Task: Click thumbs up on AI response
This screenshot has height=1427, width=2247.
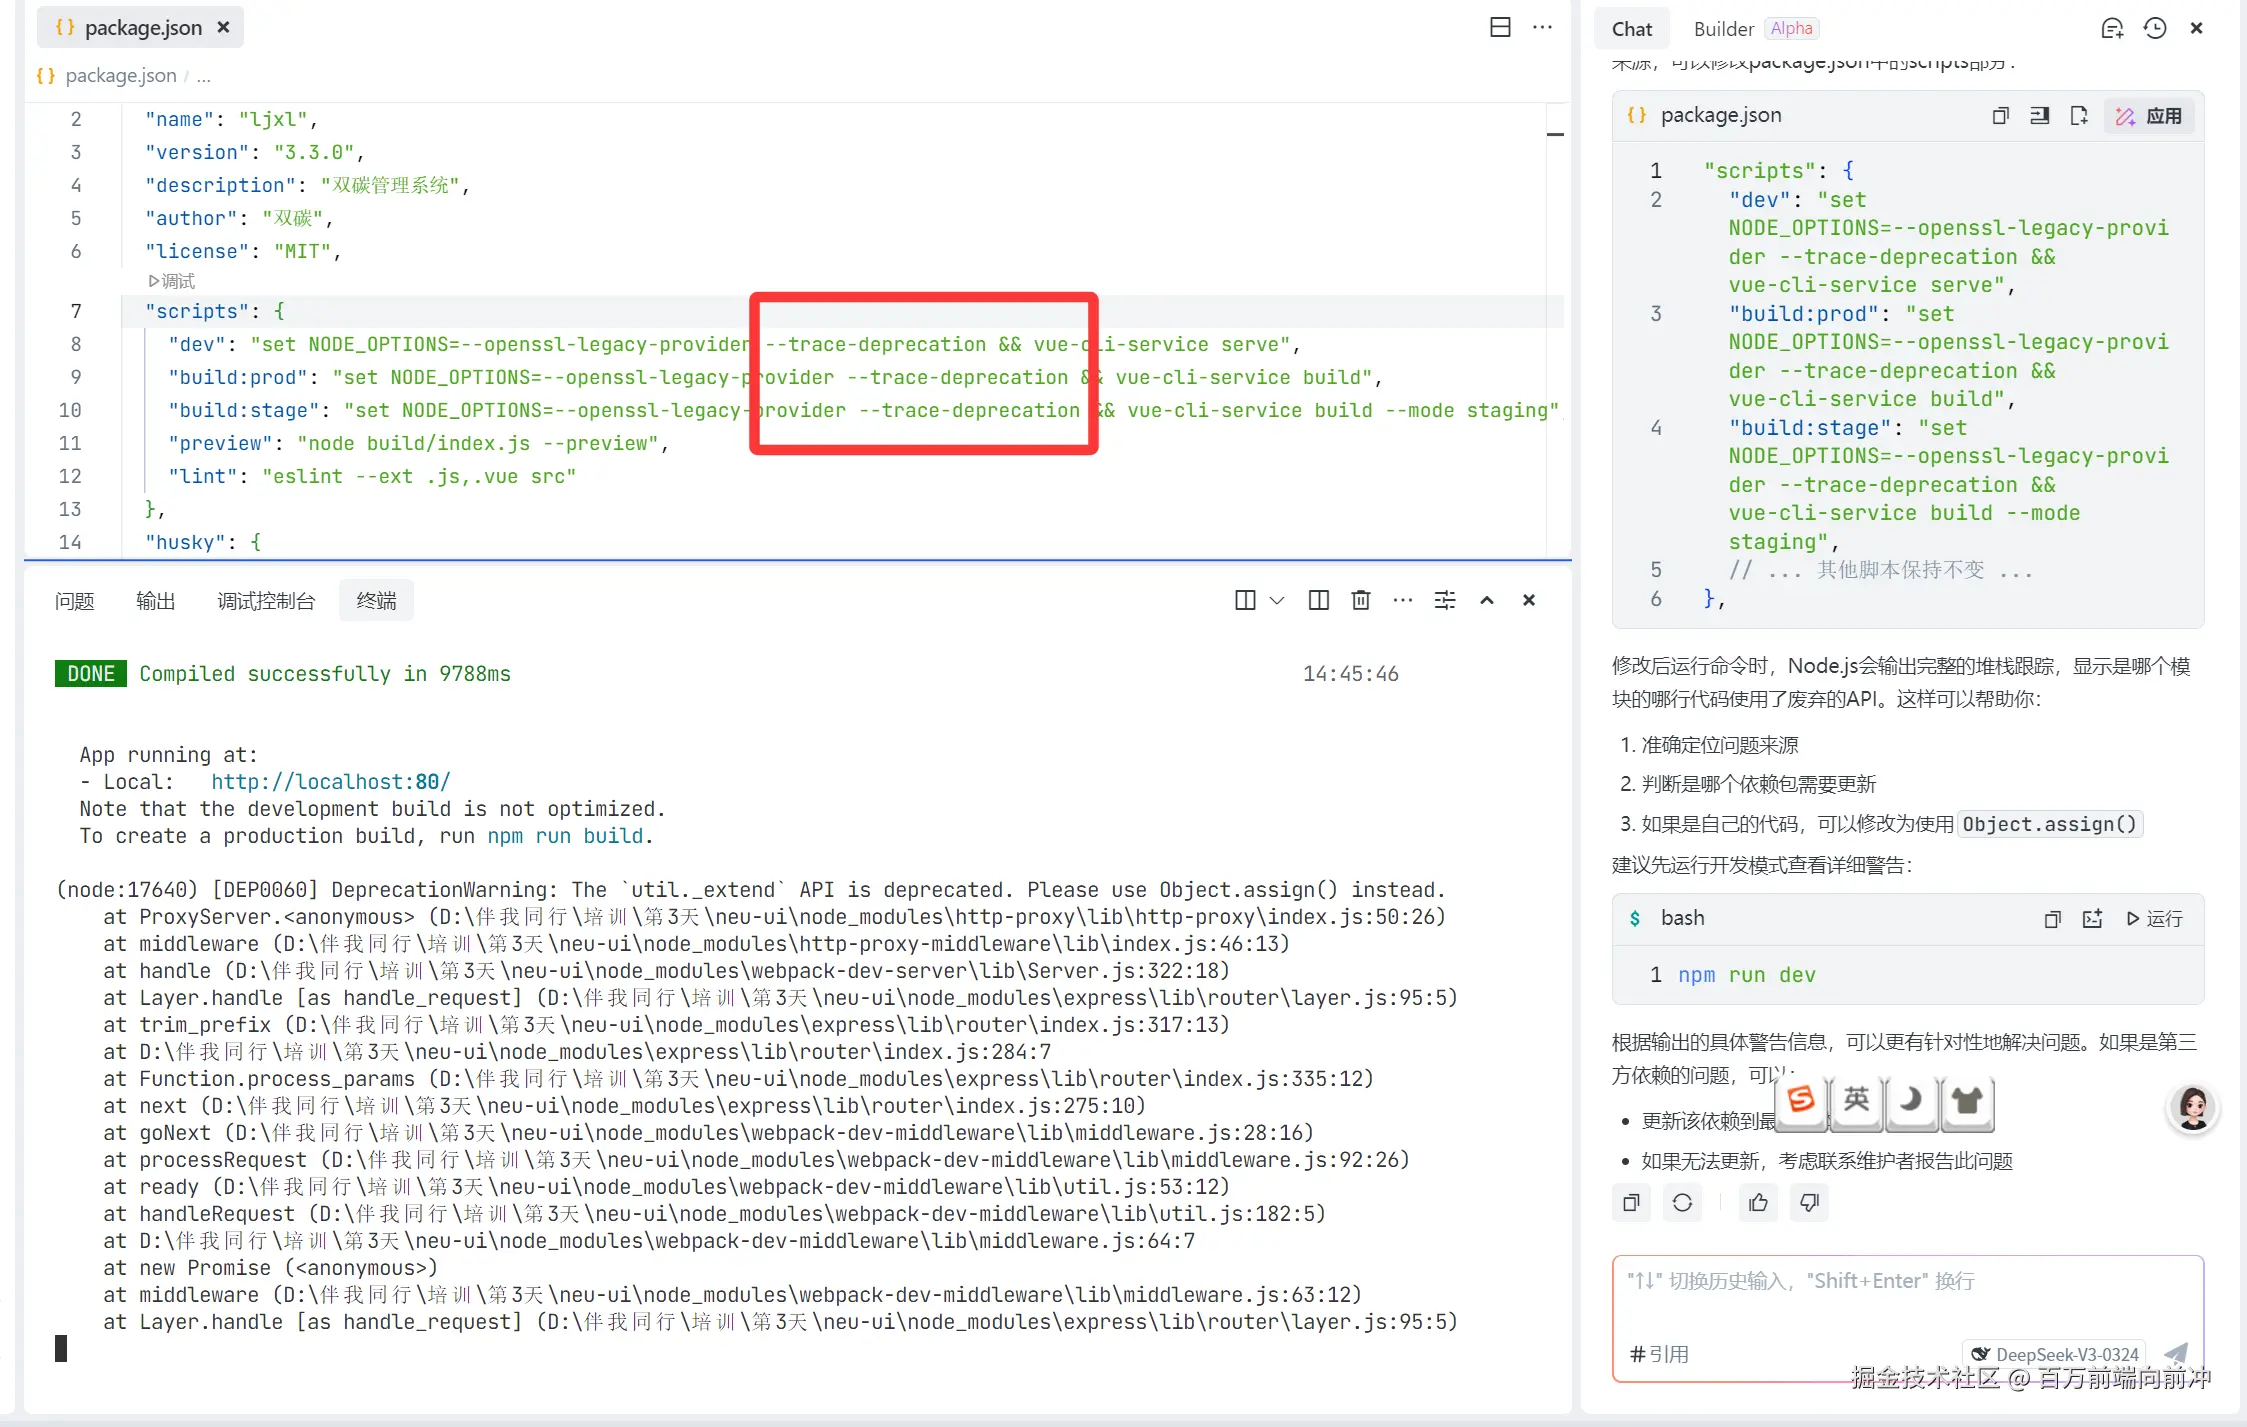Action: (1758, 1202)
